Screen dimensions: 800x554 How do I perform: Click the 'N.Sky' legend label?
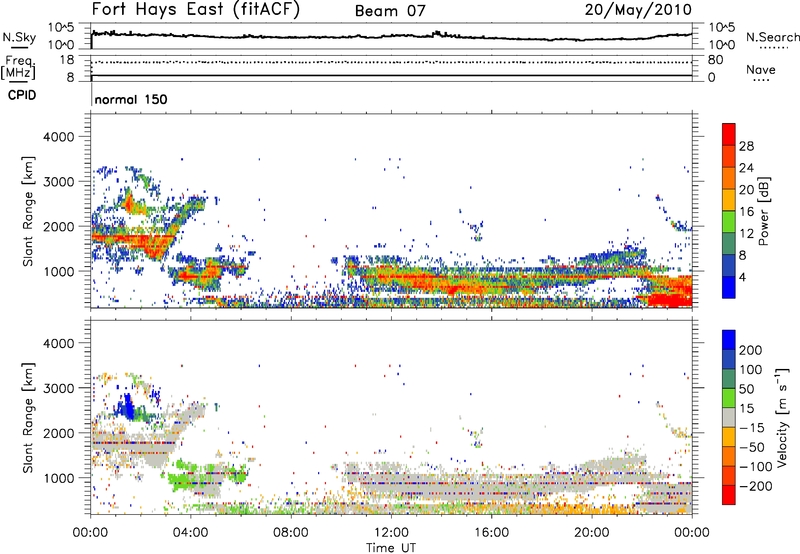[x=19, y=37]
